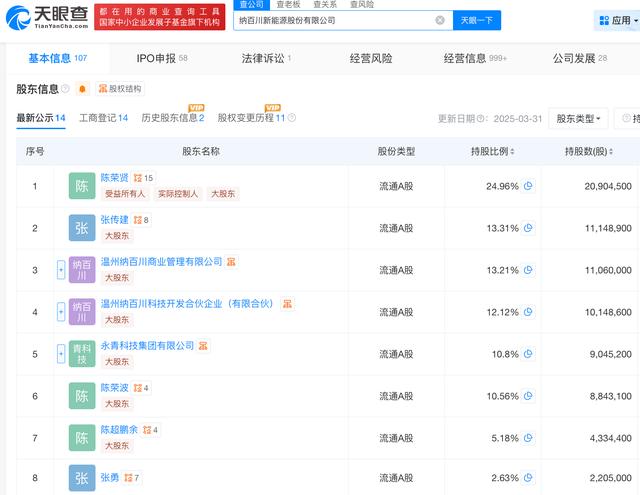Image resolution: width=640 pixels, height=495 pixels.
Task: Switch to 最新公示 sub-tab
Action: [x=41, y=118]
